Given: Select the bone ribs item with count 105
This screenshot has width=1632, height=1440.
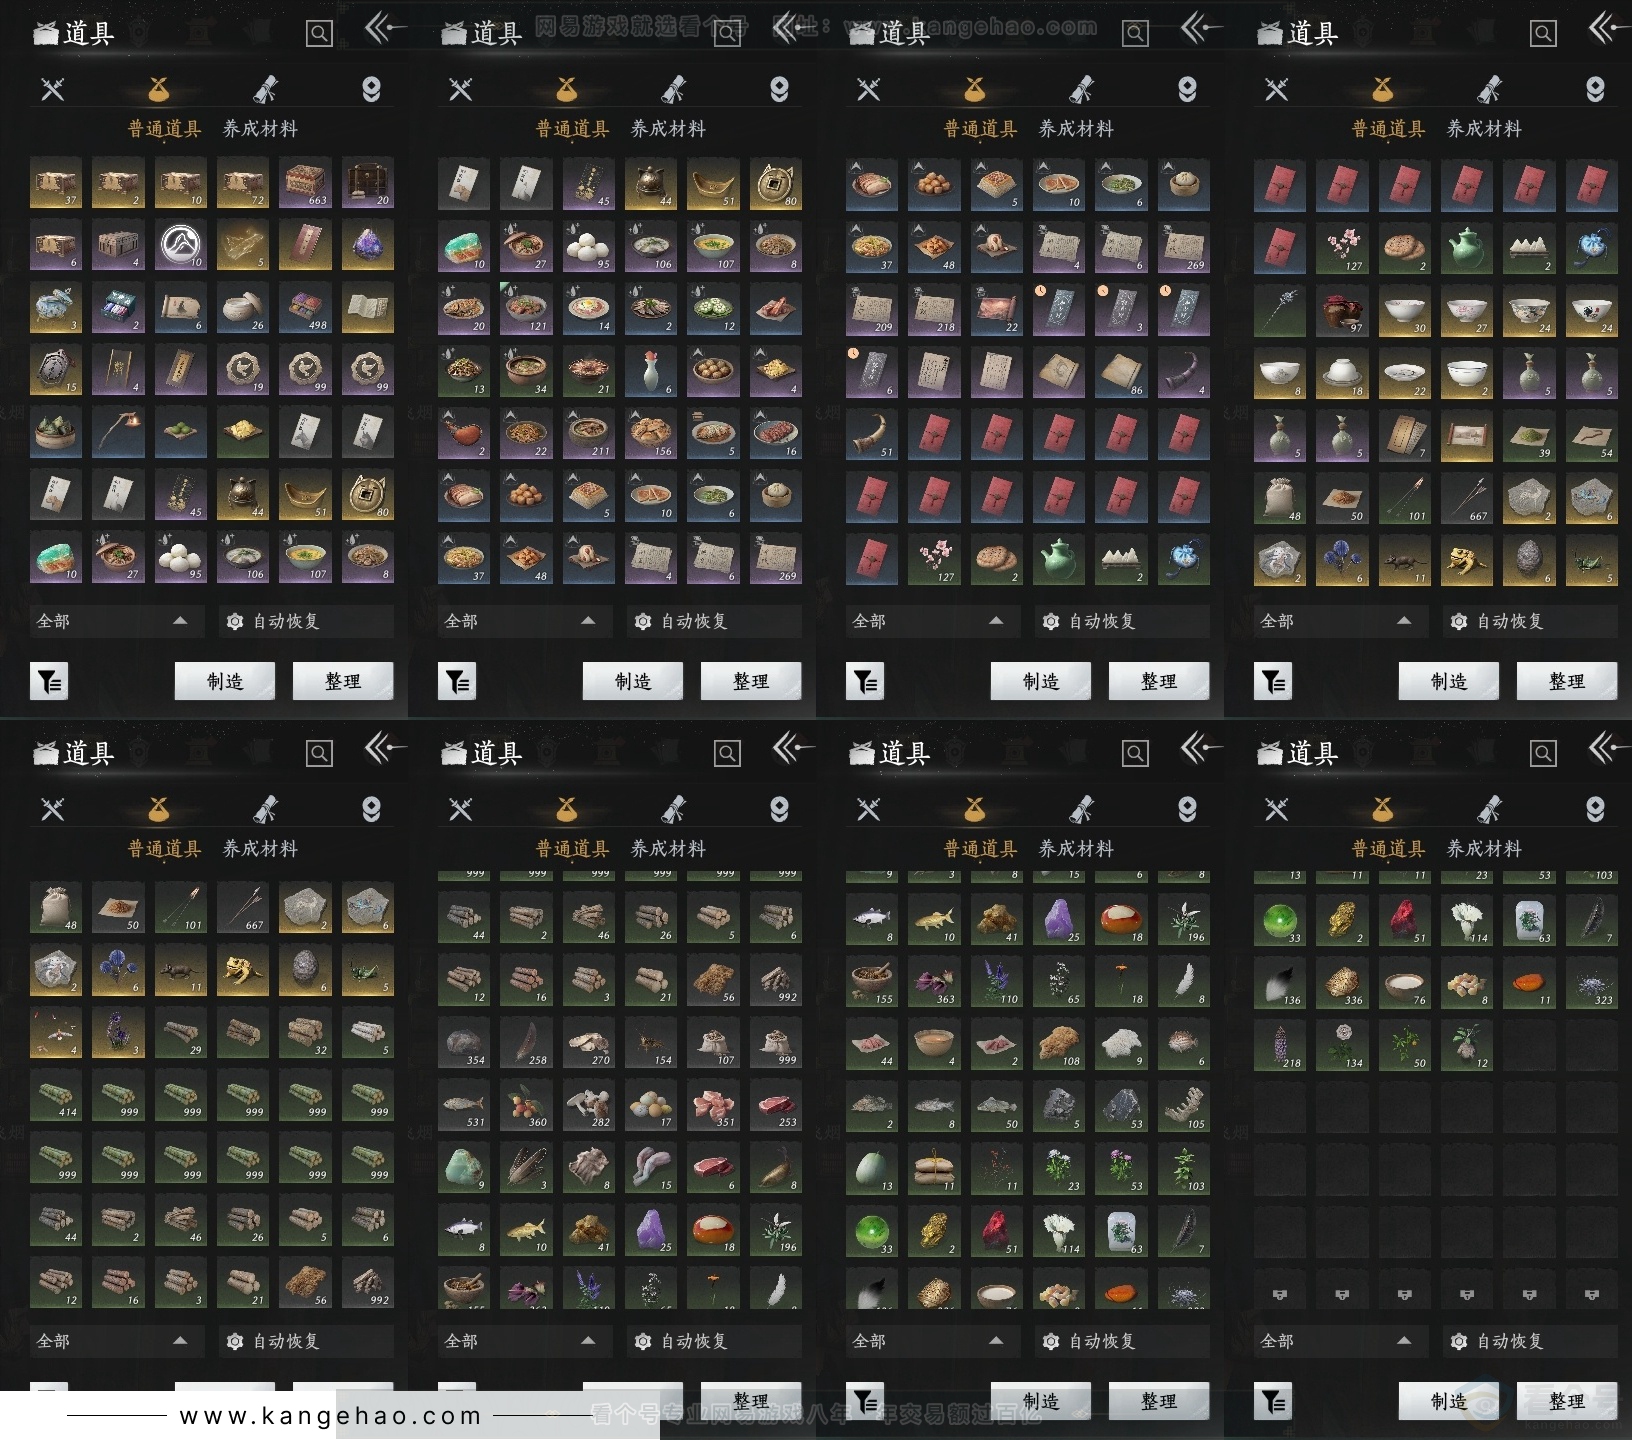Looking at the screenshot, I should pos(1184,1107).
